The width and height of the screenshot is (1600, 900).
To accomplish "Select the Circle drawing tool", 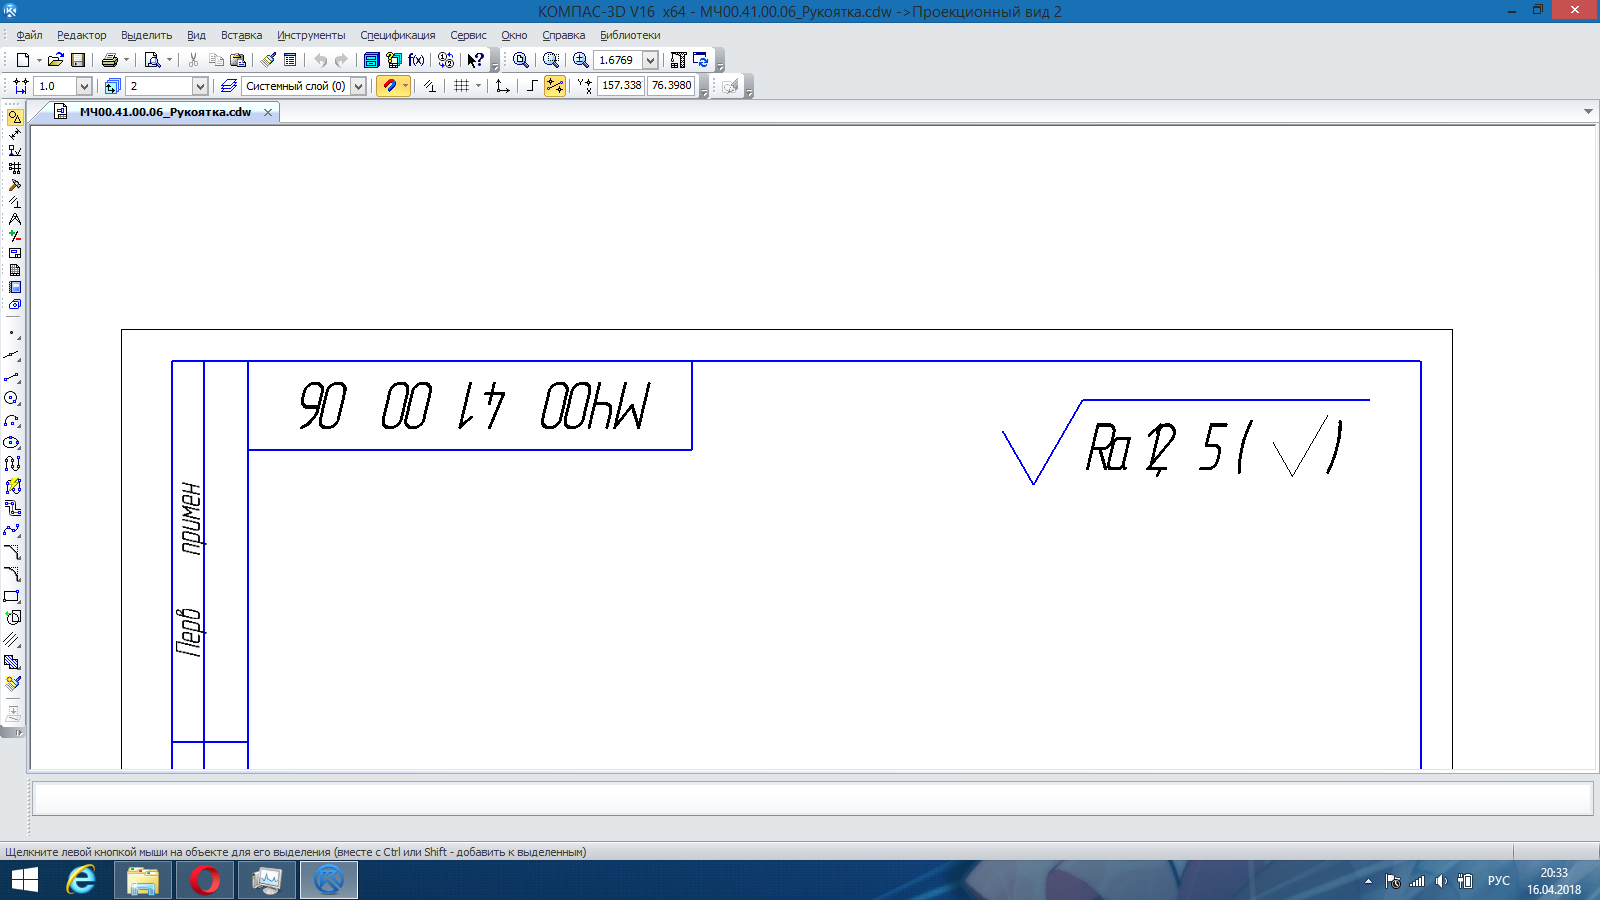I will tap(12, 398).
